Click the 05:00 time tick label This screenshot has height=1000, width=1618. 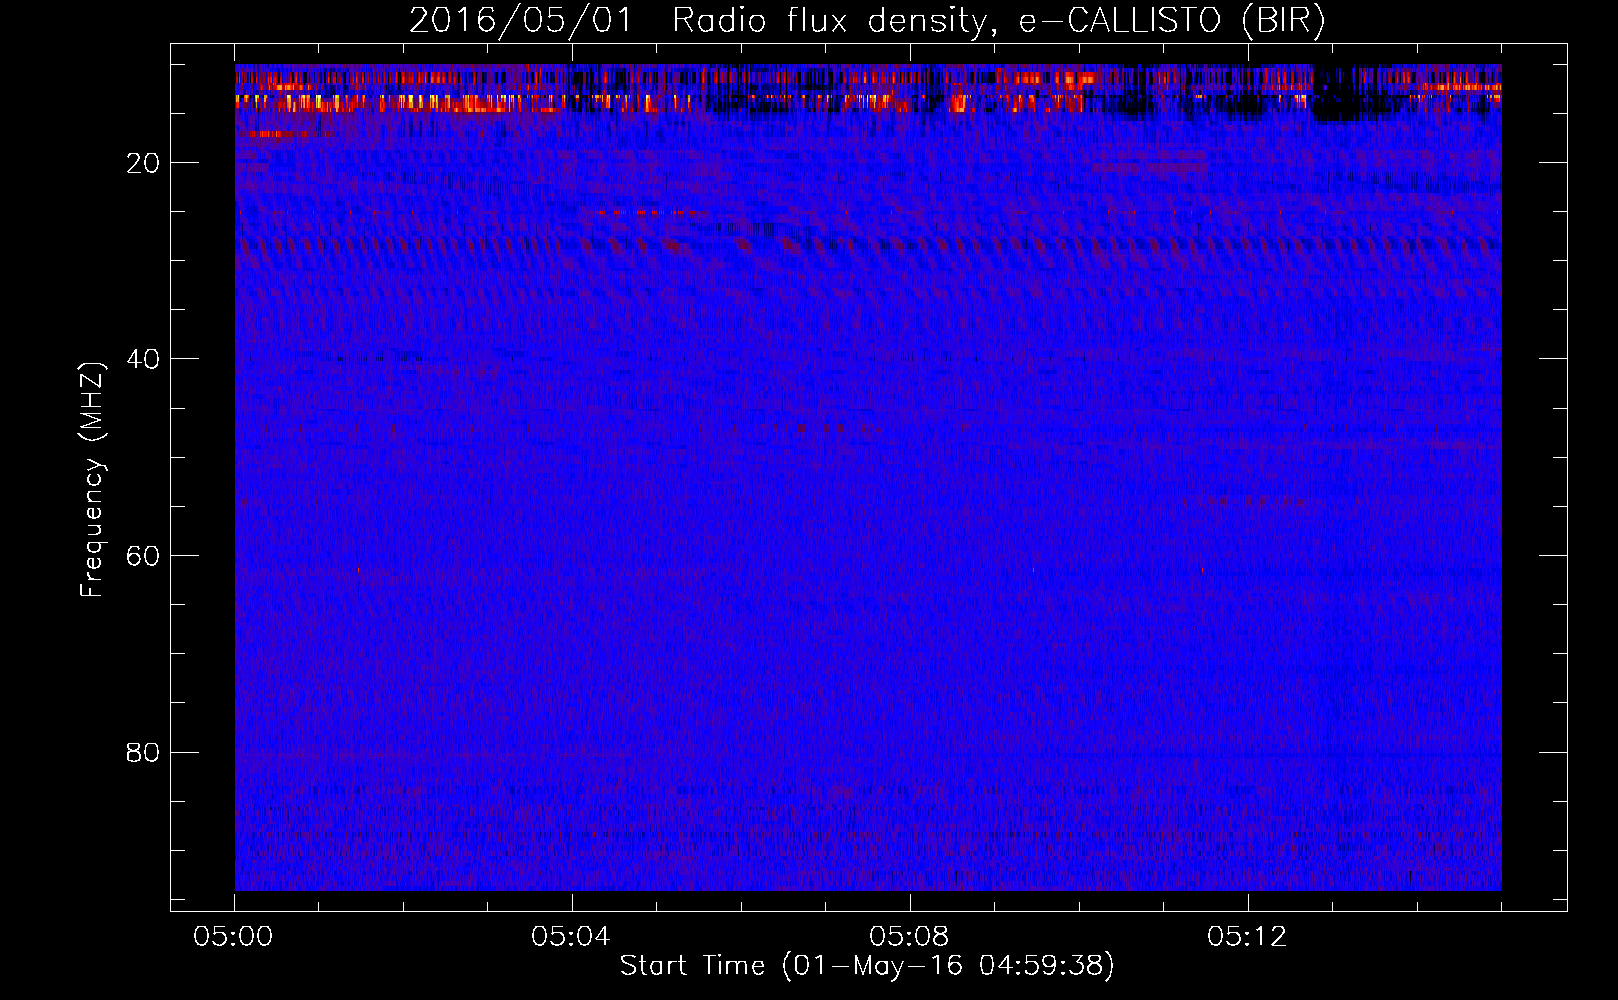click(x=234, y=937)
